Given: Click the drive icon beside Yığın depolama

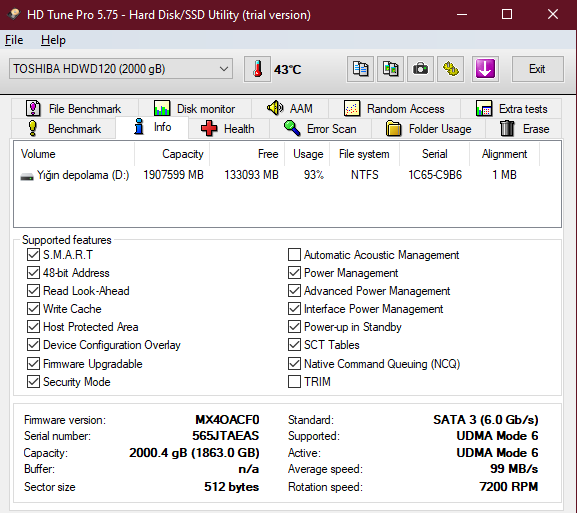Looking at the screenshot, I should 27,177.
